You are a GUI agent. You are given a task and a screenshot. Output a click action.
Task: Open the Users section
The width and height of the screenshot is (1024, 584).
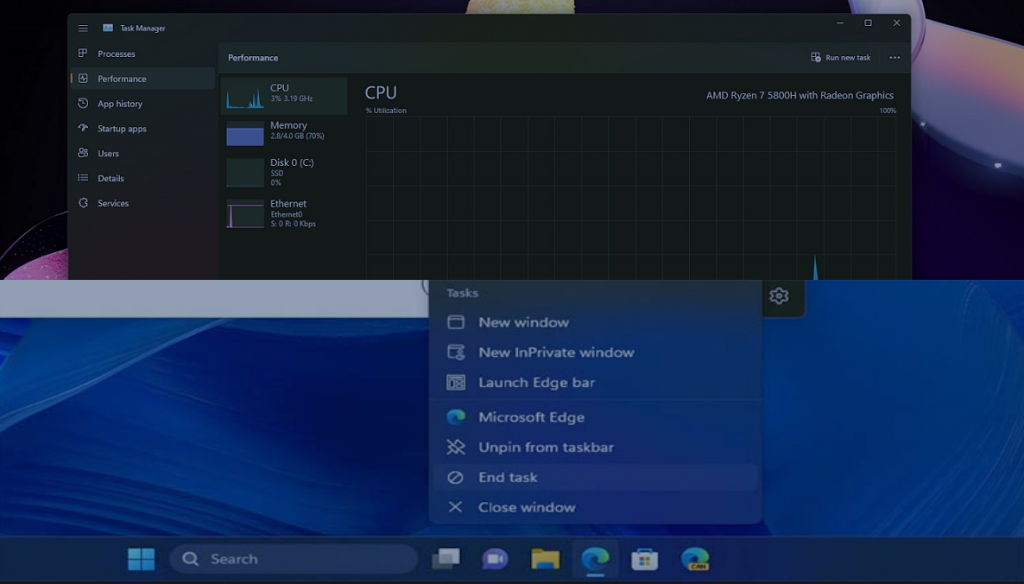click(x=108, y=154)
